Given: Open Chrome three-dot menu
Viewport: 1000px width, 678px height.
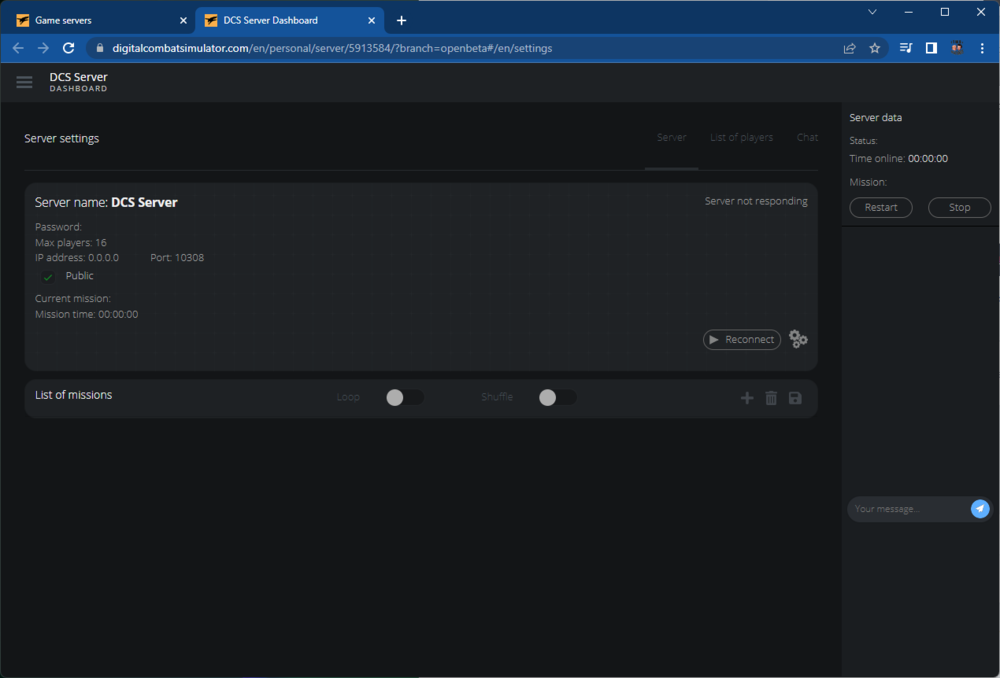Looking at the screenshot, I should click(x=982, y=48).
